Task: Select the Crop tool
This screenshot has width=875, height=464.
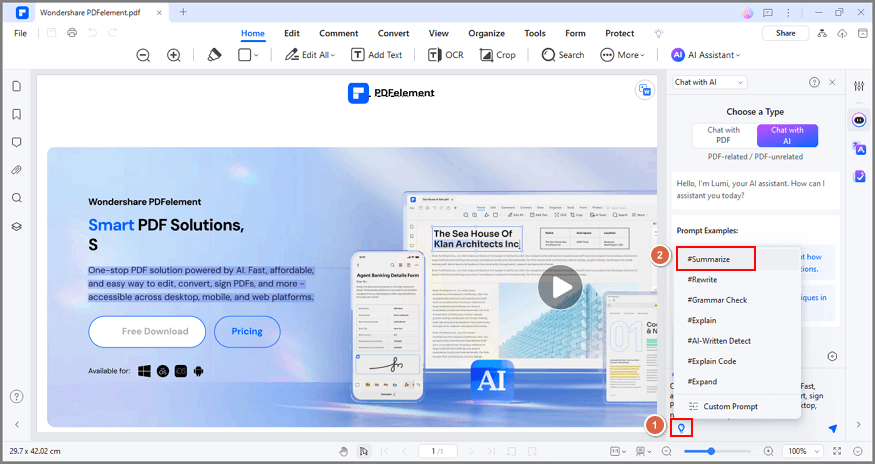Action: click(497, 55)
